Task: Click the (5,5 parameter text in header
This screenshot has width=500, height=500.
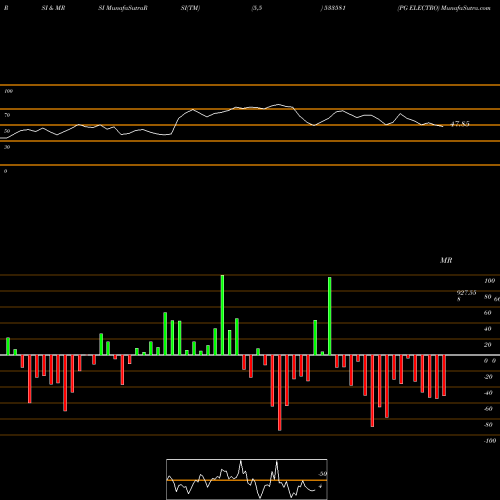Action: pos(257,8)
